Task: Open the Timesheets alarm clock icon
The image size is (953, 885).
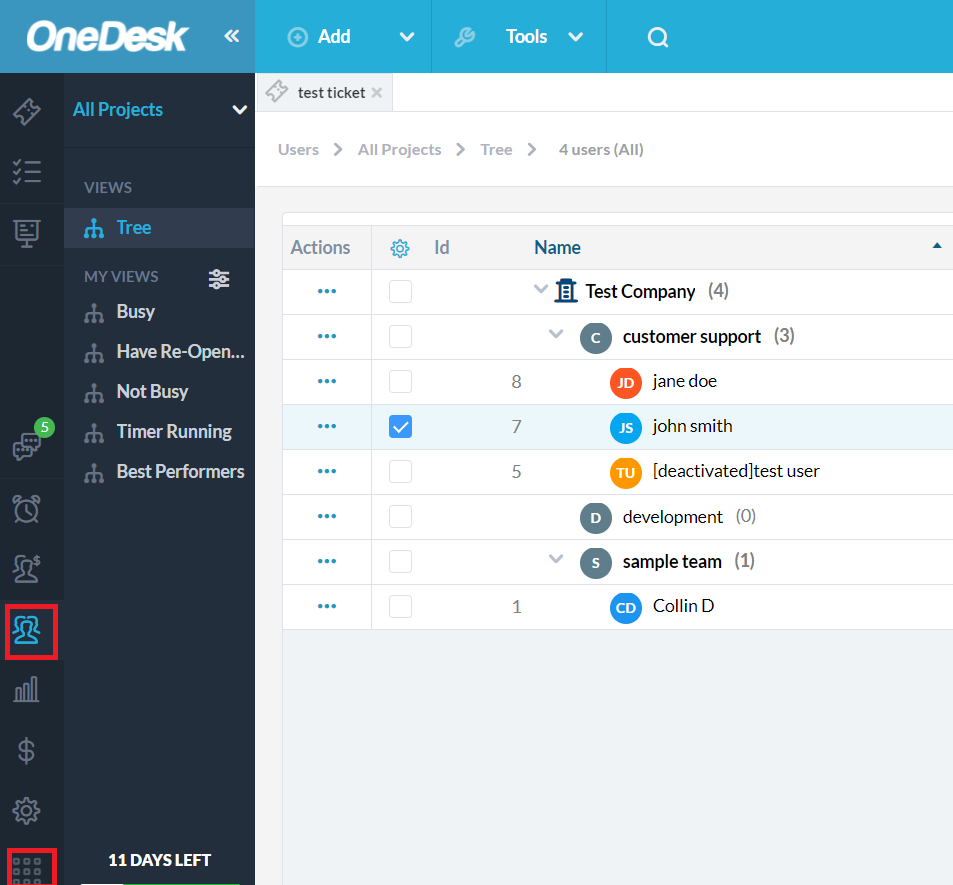Action: tap(27, 509)
